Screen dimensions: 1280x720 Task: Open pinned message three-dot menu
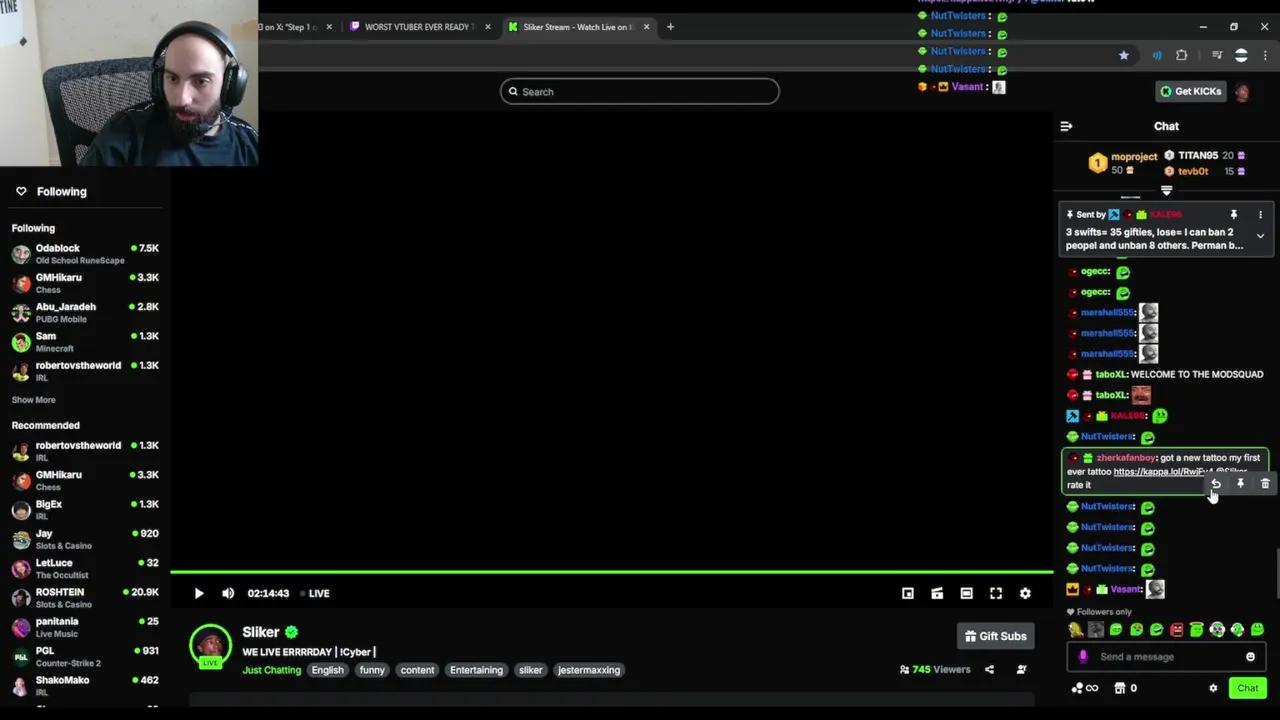1260,215
